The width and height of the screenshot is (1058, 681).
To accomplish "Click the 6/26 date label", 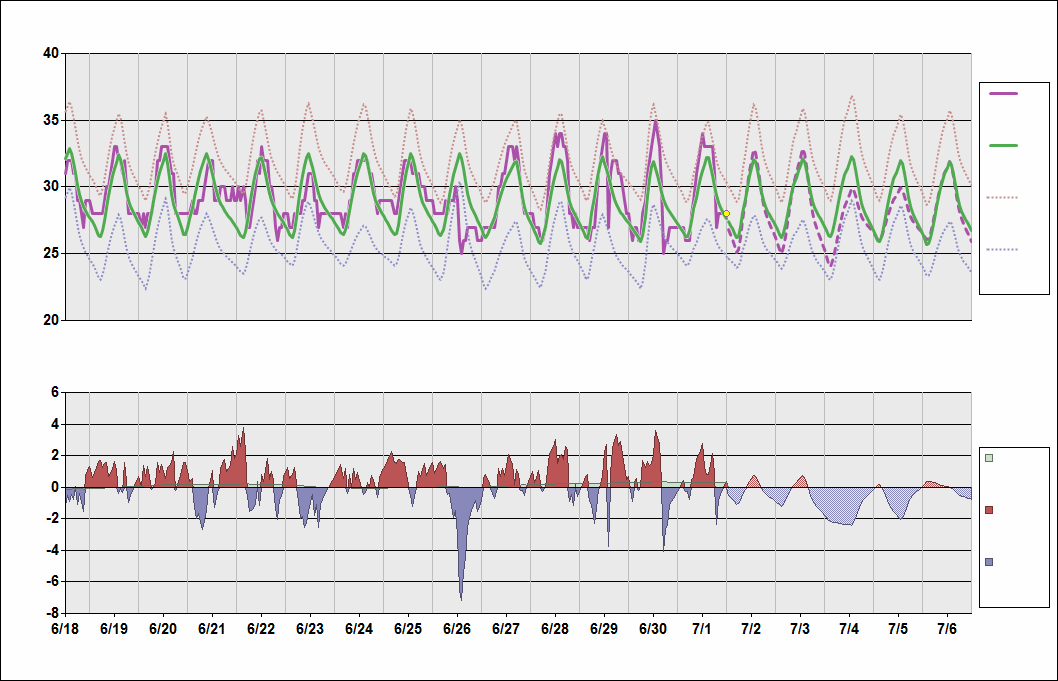I will pos(457,630).
